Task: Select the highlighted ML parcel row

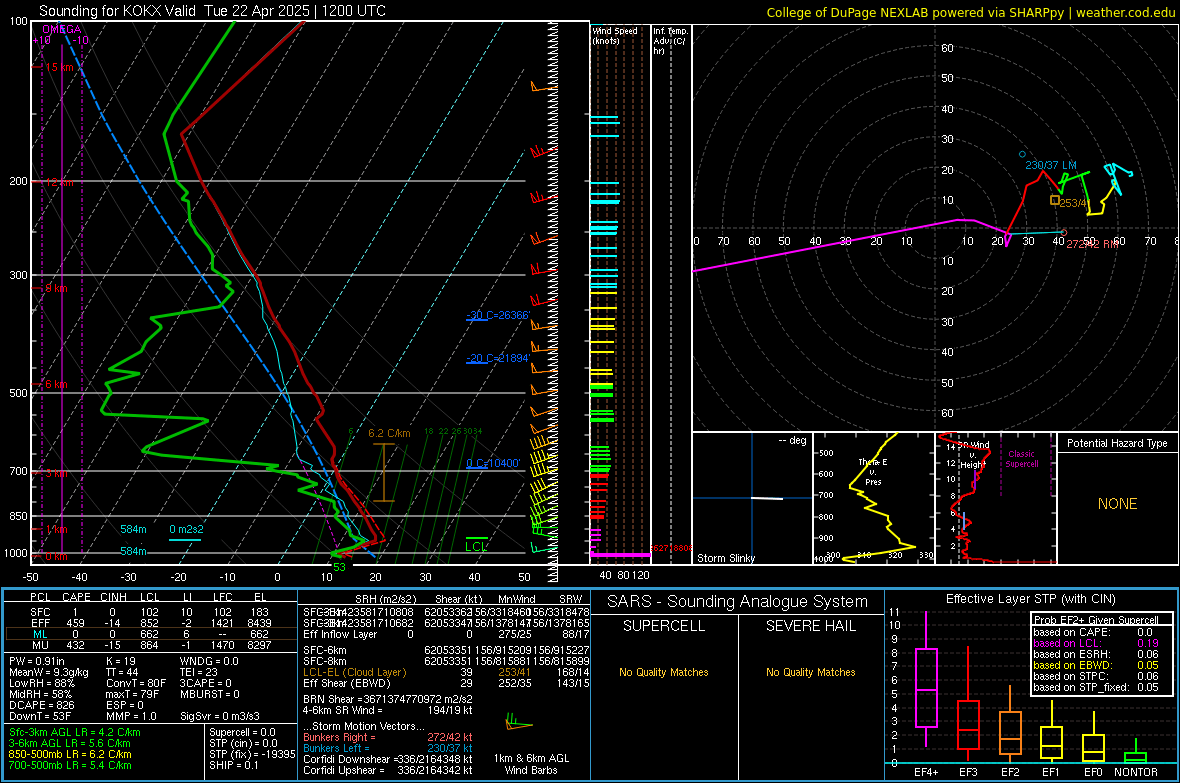Action: coord(150,634)
